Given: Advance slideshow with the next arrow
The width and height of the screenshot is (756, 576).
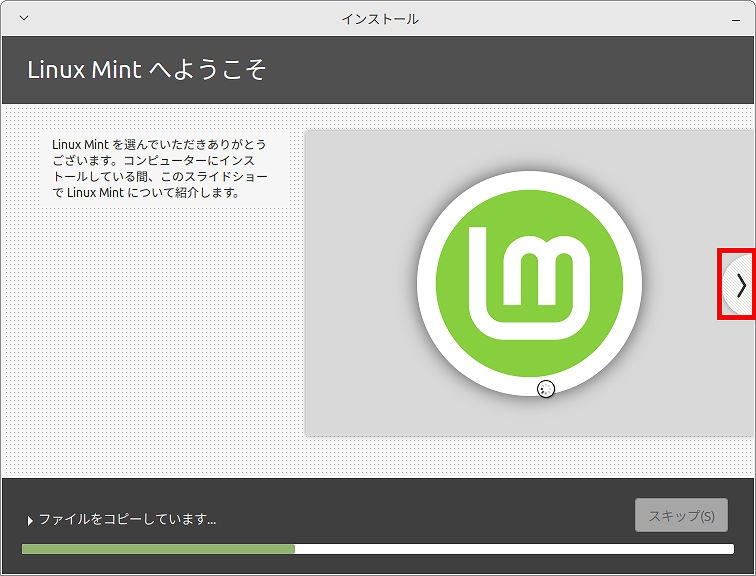Looking at the screenshot, I should (739, 285).
